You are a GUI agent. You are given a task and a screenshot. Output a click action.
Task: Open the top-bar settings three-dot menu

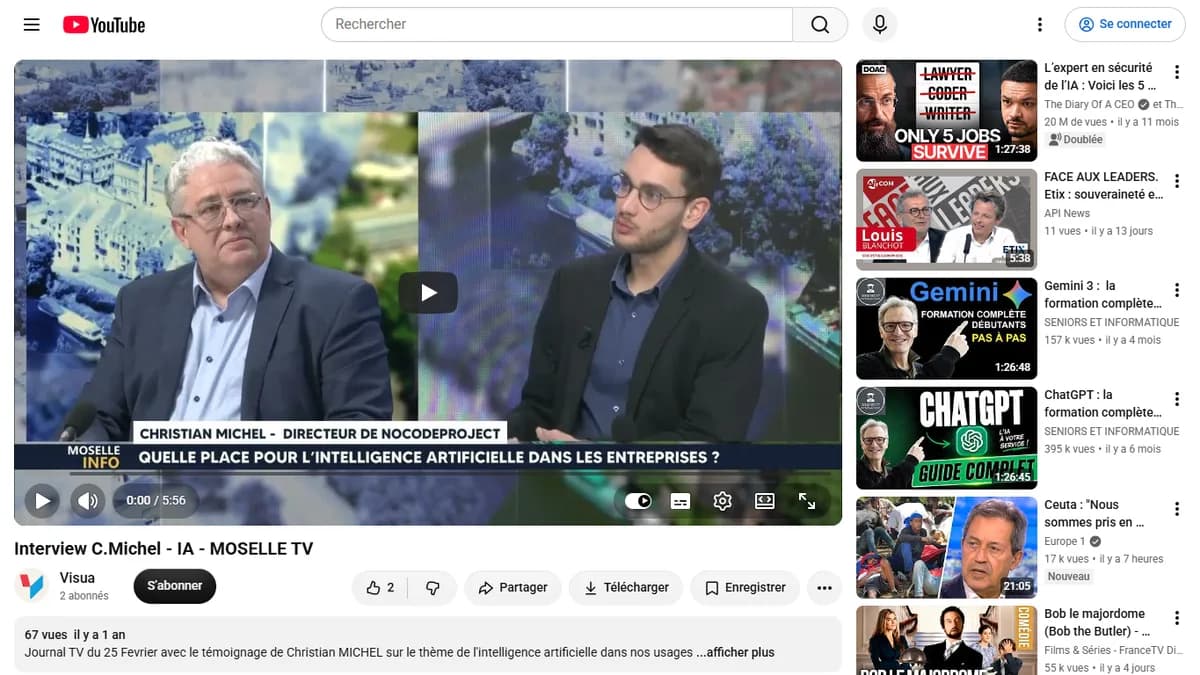(1040, 24)
